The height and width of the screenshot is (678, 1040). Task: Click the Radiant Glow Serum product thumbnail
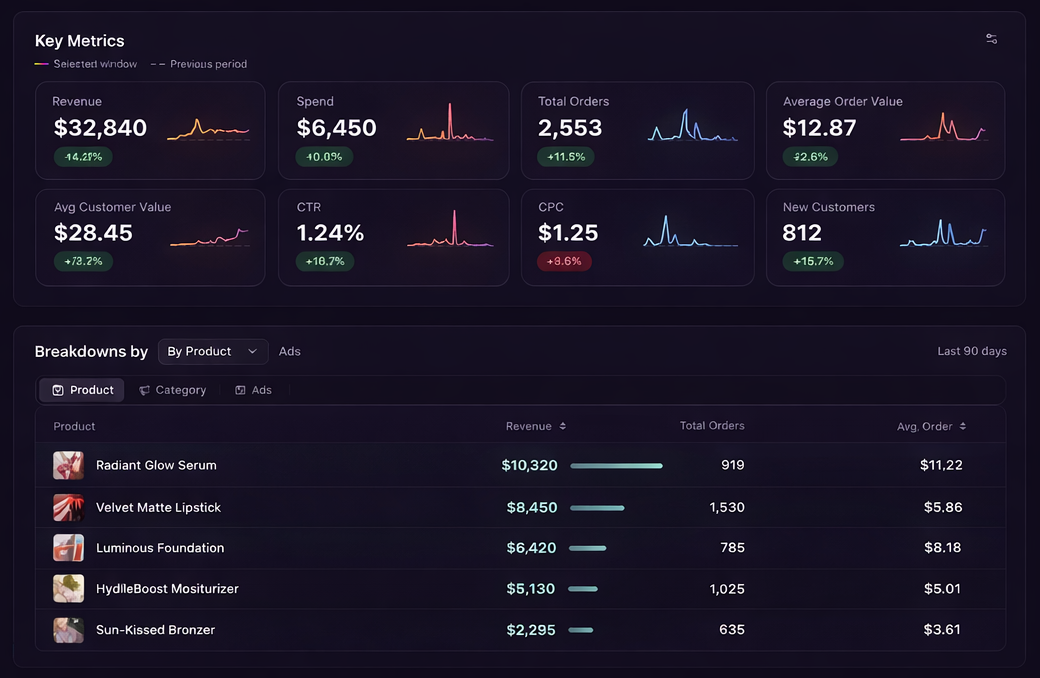pos(68,465)
